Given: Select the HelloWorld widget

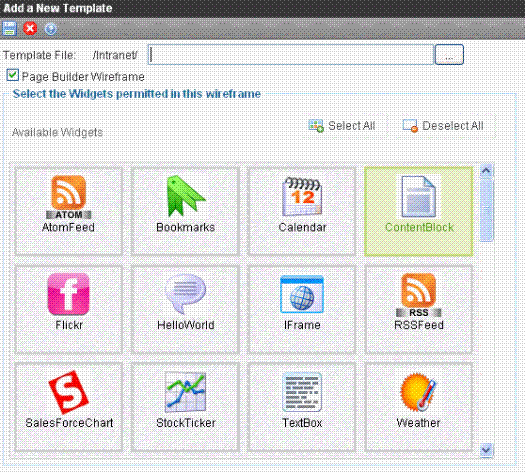Looking at the screenshot, I should coord(185,309).
